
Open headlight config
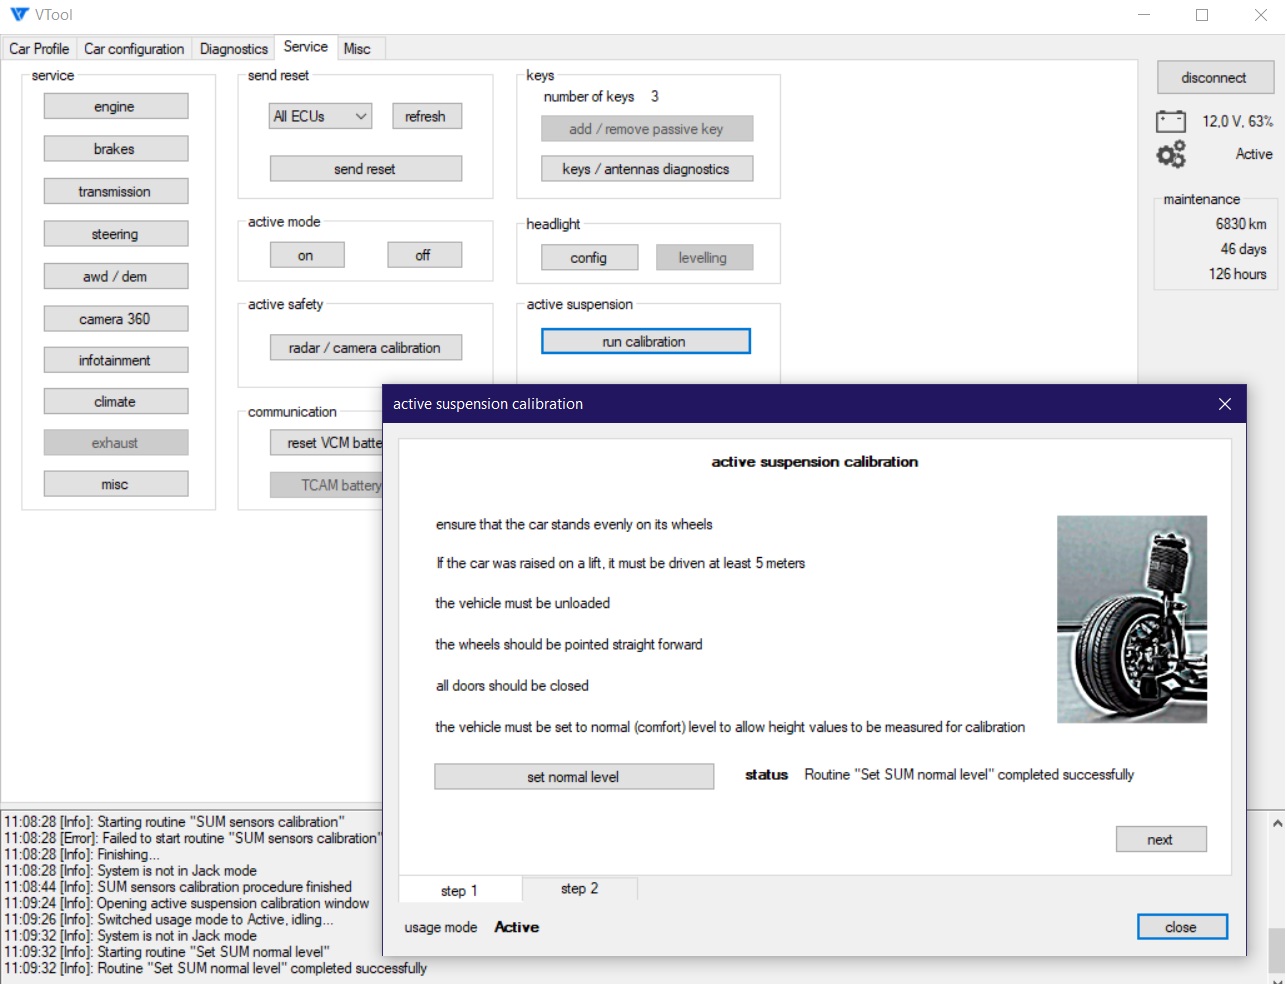coord(588,258)
